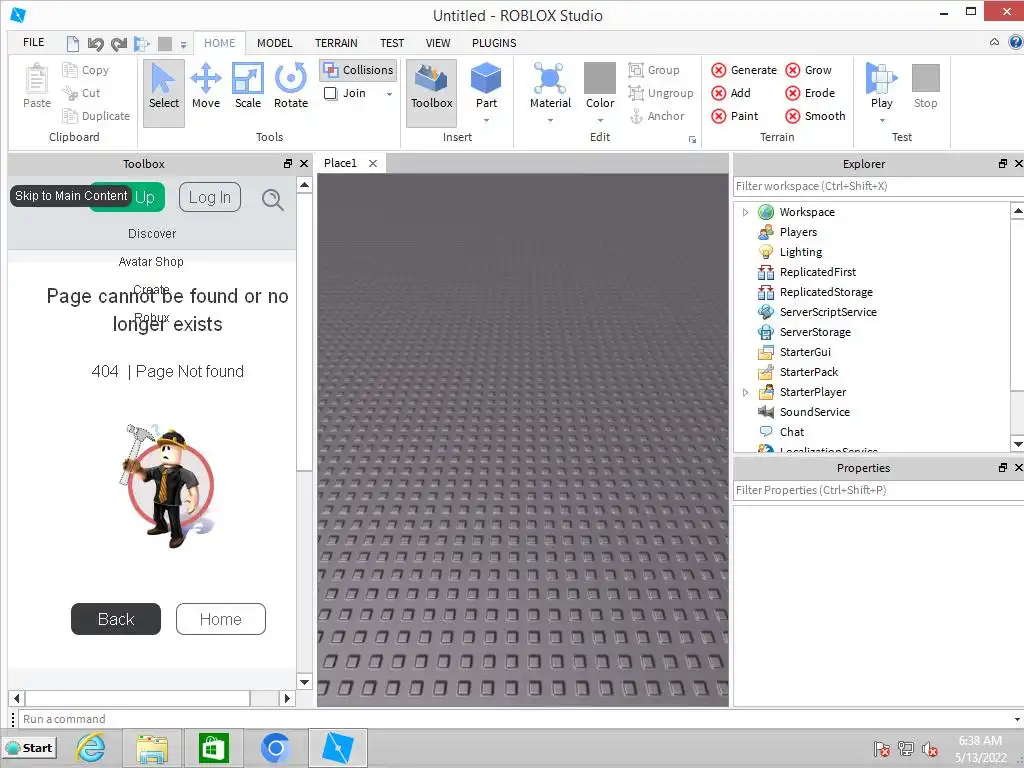
Task: Click the Anchor button
Action: pos(656,116)
